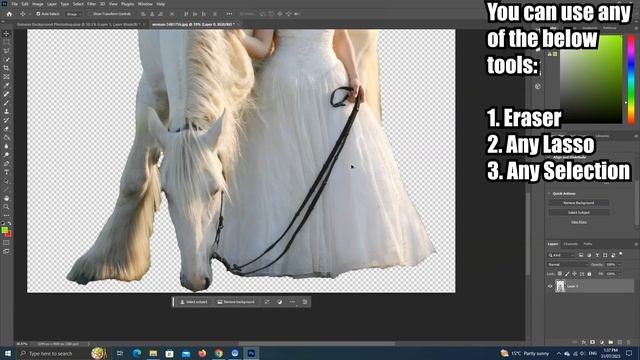Select the Path Selection tool
640x360 pixels.
[x=6, y=181]
